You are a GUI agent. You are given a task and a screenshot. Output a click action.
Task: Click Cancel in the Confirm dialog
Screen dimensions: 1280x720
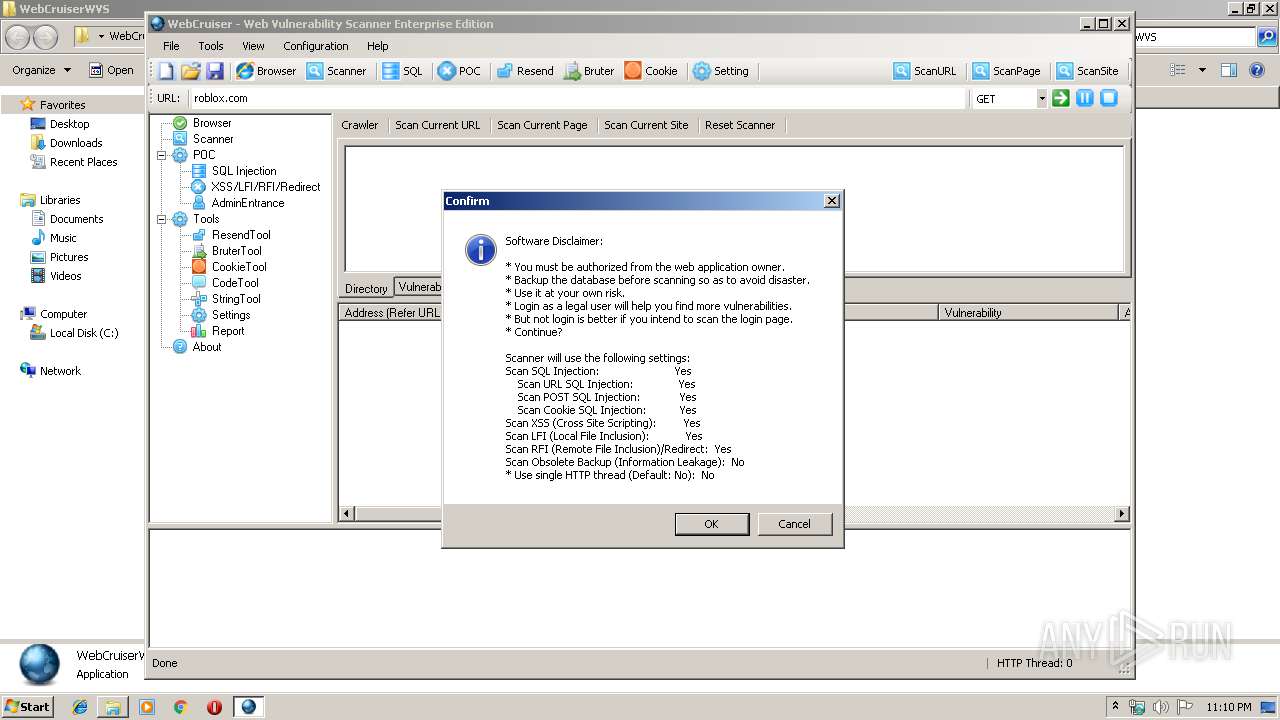[x=795, y=524]
